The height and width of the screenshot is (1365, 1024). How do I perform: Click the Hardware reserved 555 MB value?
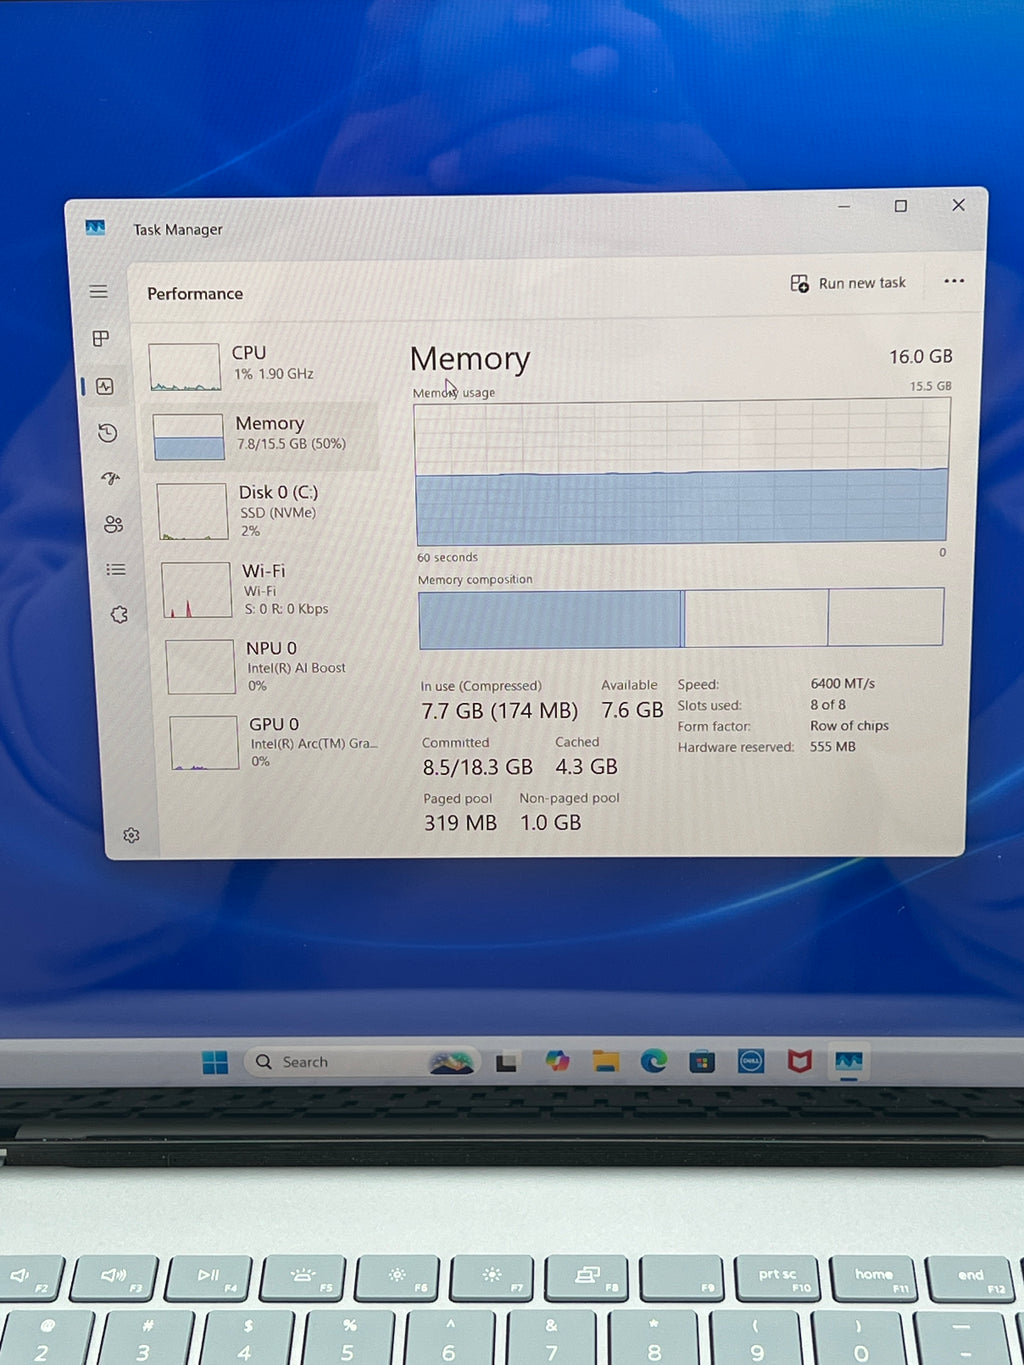click(833, 747)
